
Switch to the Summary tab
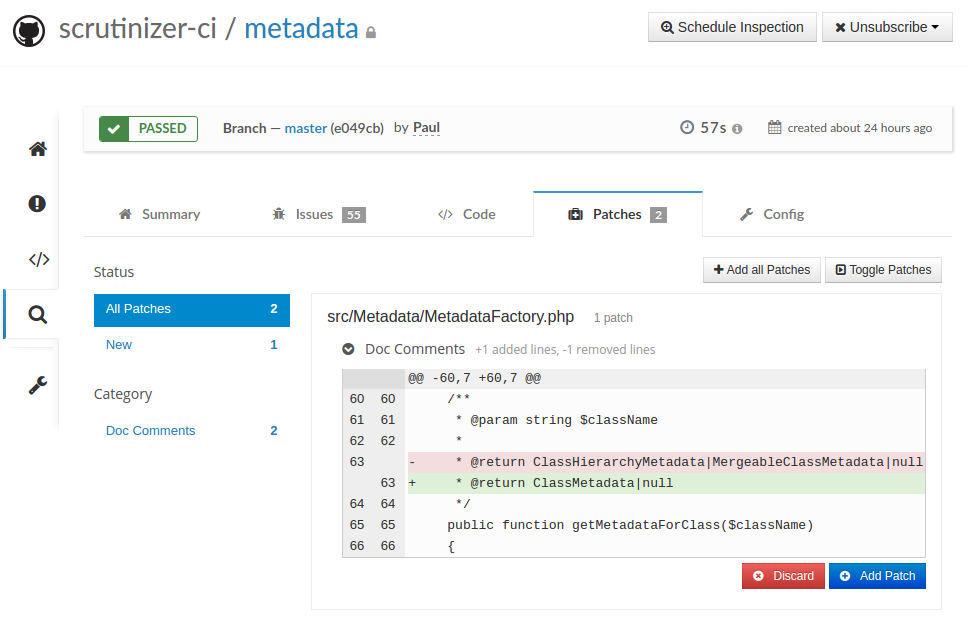160,215
